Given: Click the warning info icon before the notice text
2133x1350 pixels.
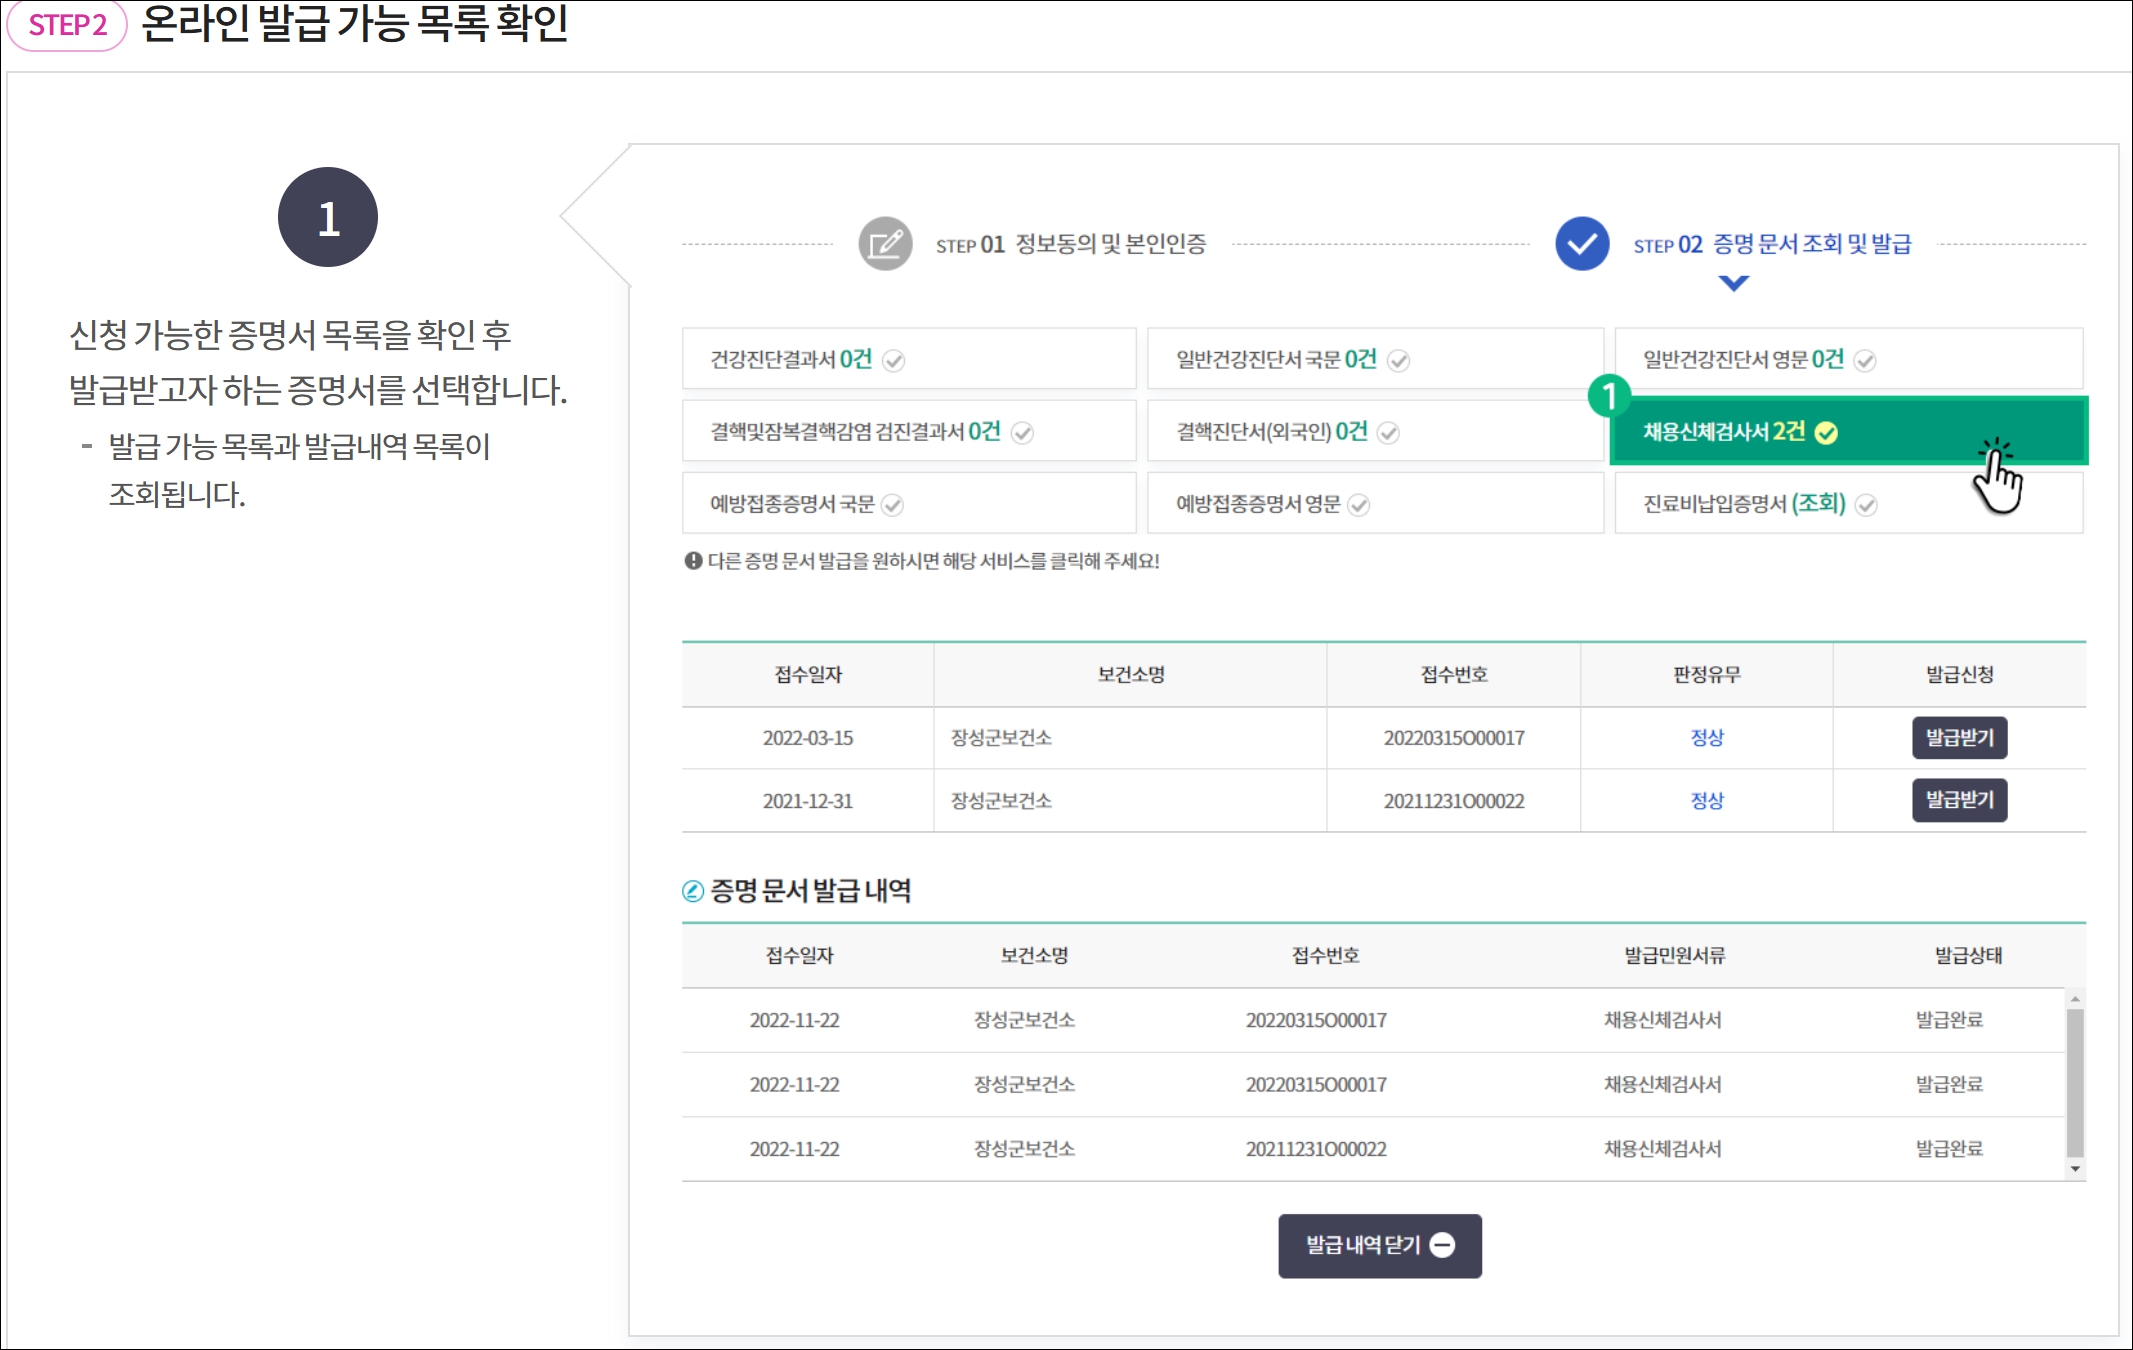Looking at the screenshot, I should (693, 561).
